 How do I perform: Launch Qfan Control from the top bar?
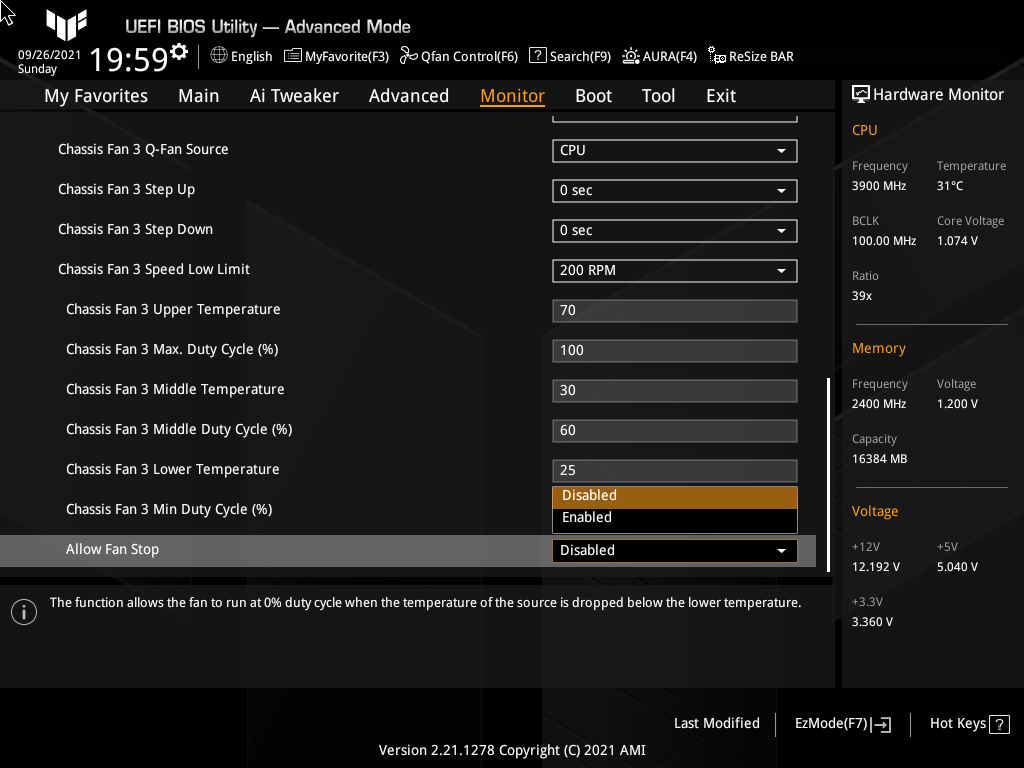(x=459, y=56)
